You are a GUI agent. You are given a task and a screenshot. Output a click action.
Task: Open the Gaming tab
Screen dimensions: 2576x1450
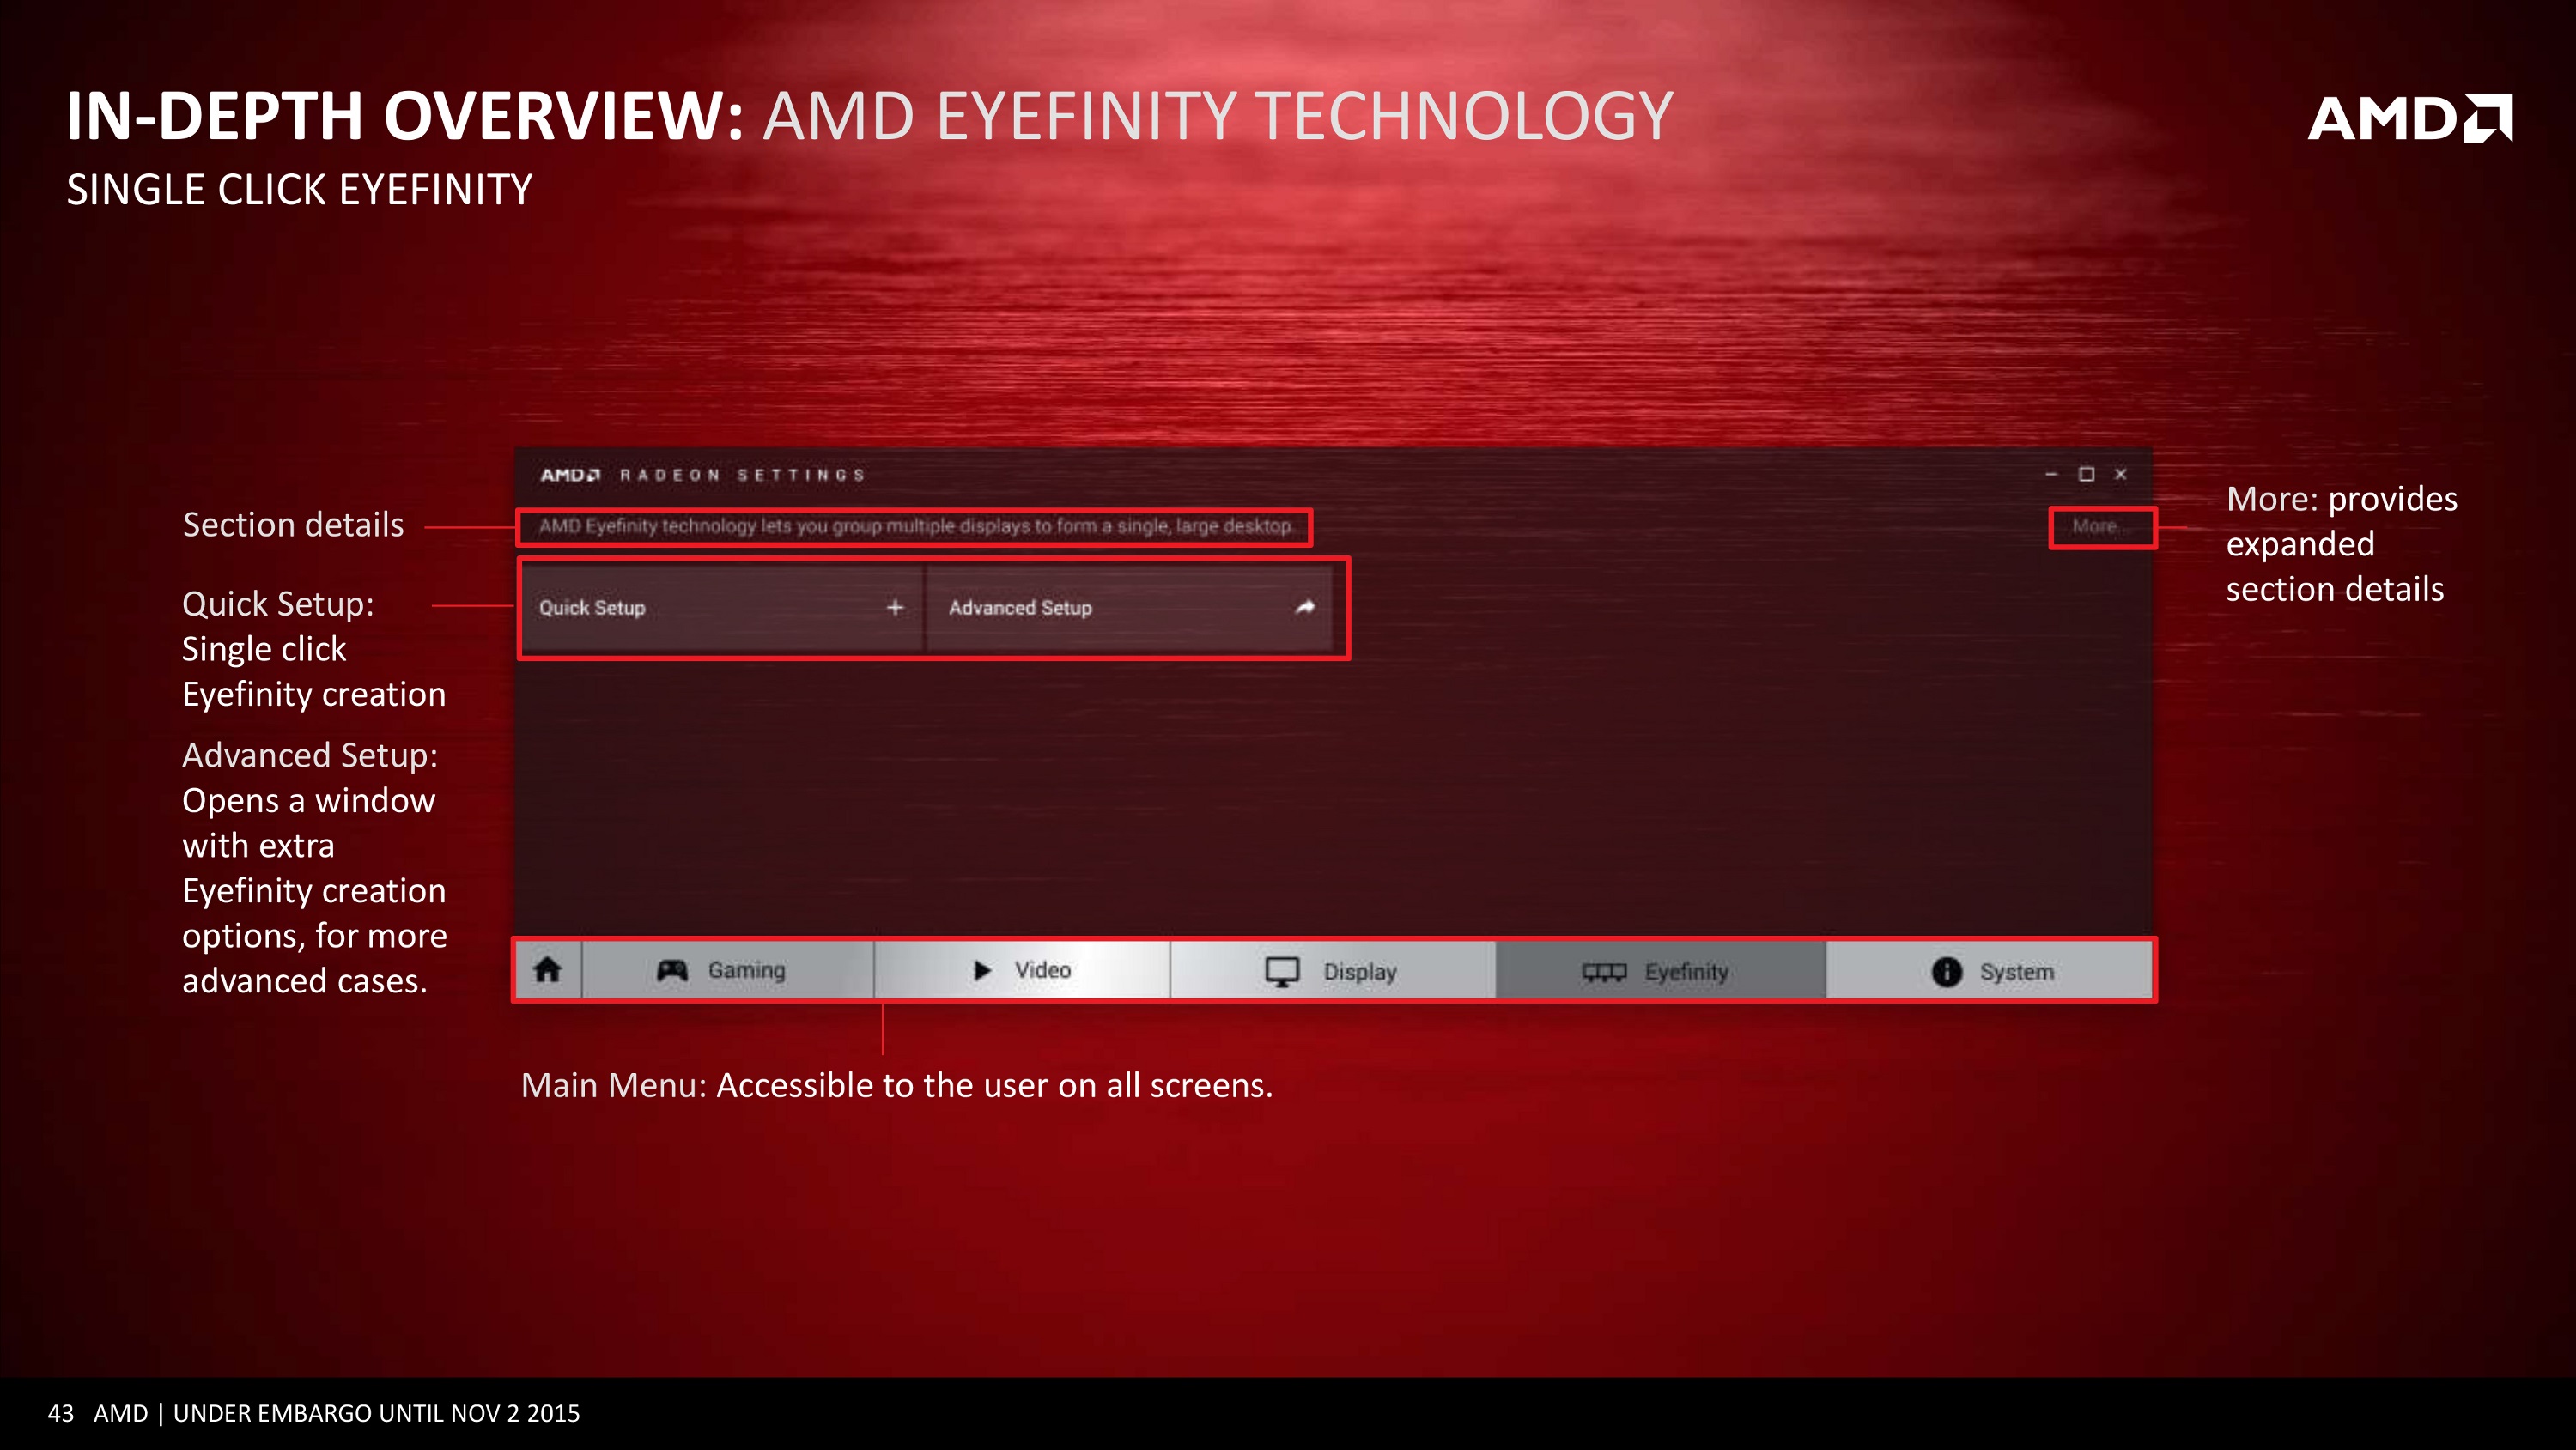[728, 970]
